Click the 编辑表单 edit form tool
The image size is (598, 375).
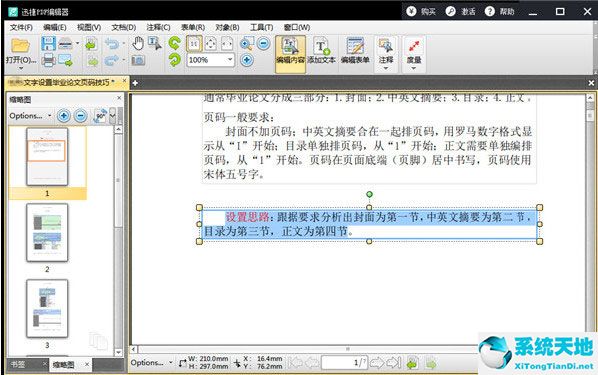355,50
